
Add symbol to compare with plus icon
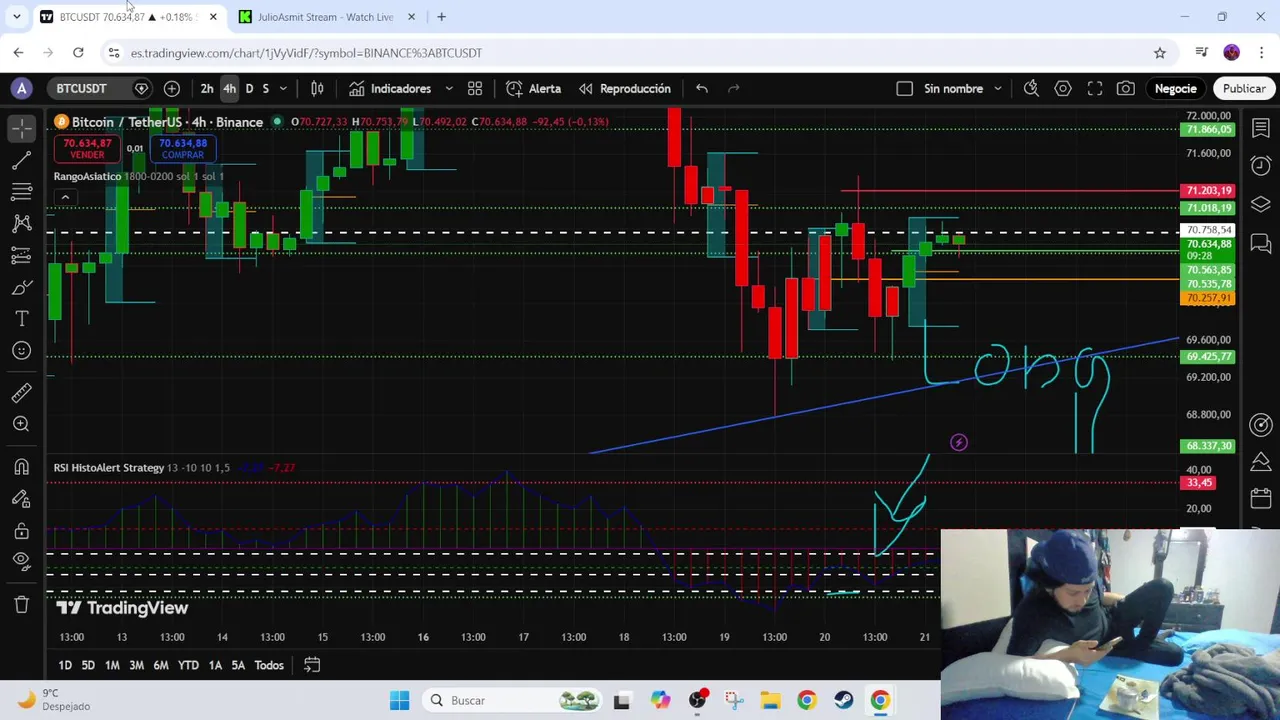(x=172, y=89)
